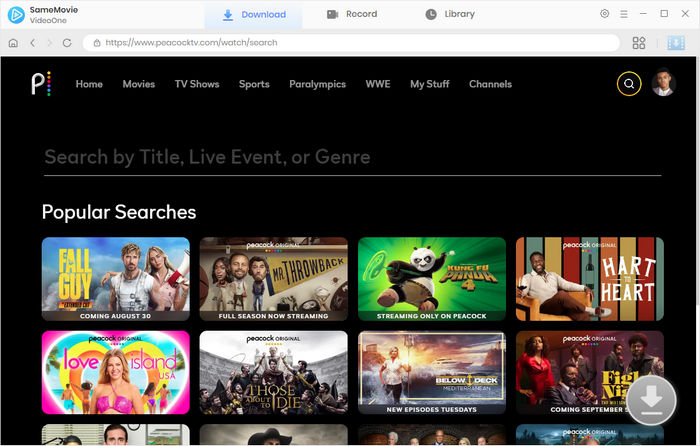
Task: Click the blue download queue icon
Action: coord(676,43)
